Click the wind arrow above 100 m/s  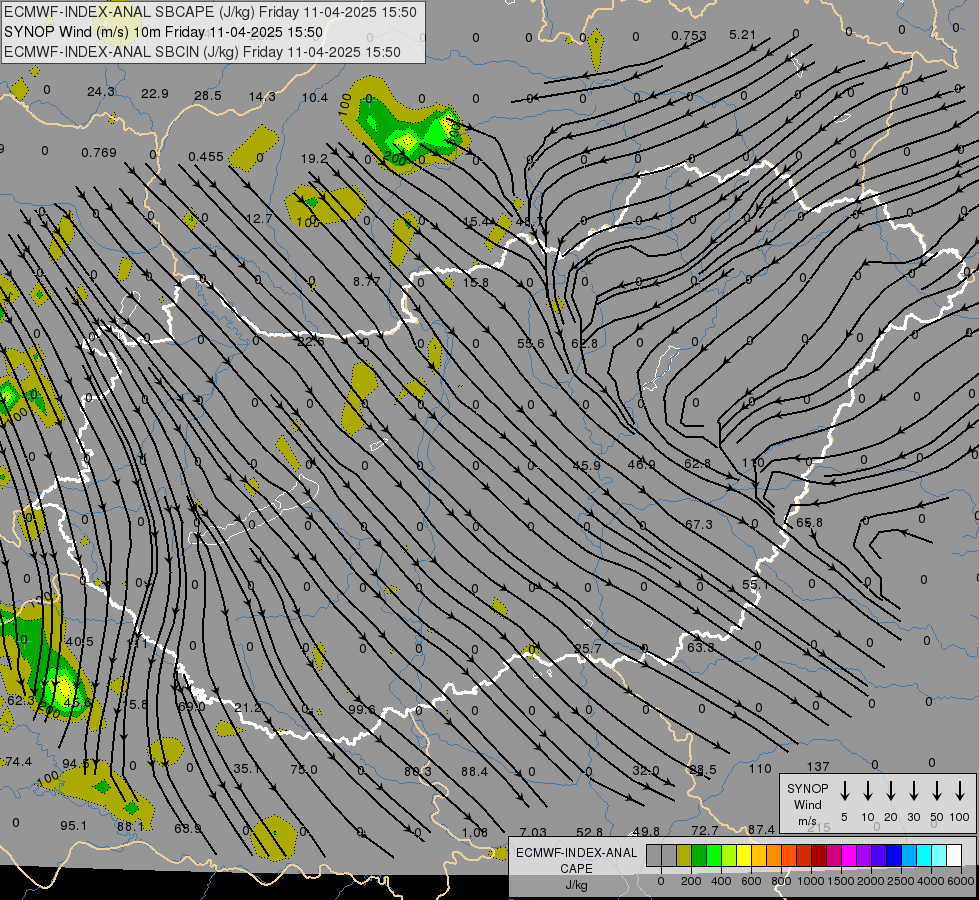click(x=960, y=791)
